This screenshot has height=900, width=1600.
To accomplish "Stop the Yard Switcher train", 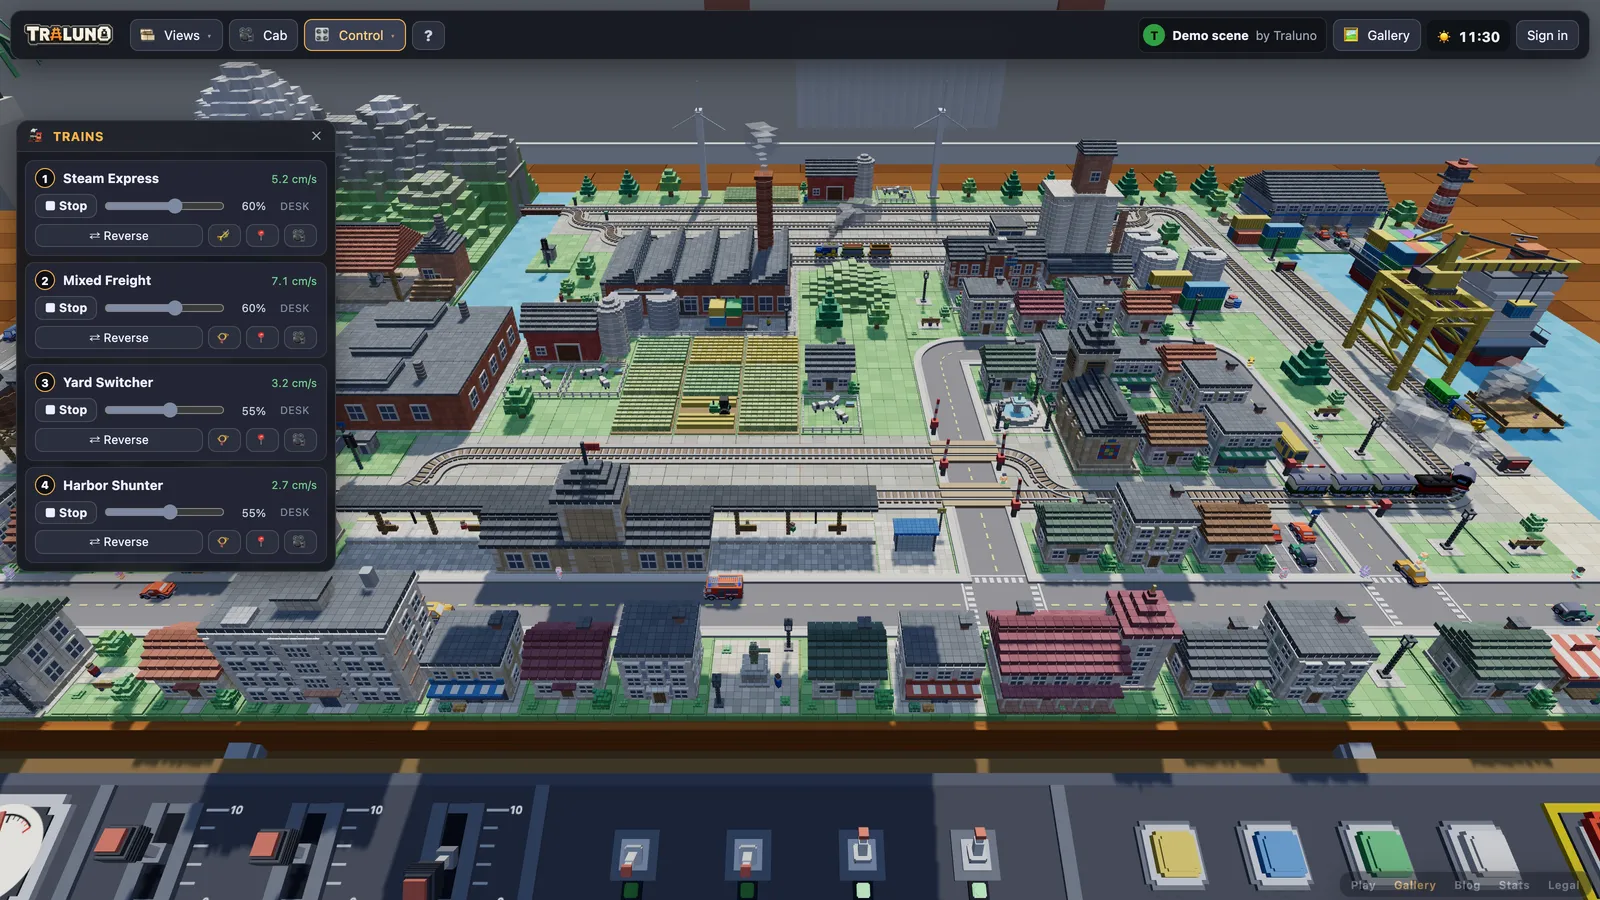I will pyautogui.click(x=66, y=410).
